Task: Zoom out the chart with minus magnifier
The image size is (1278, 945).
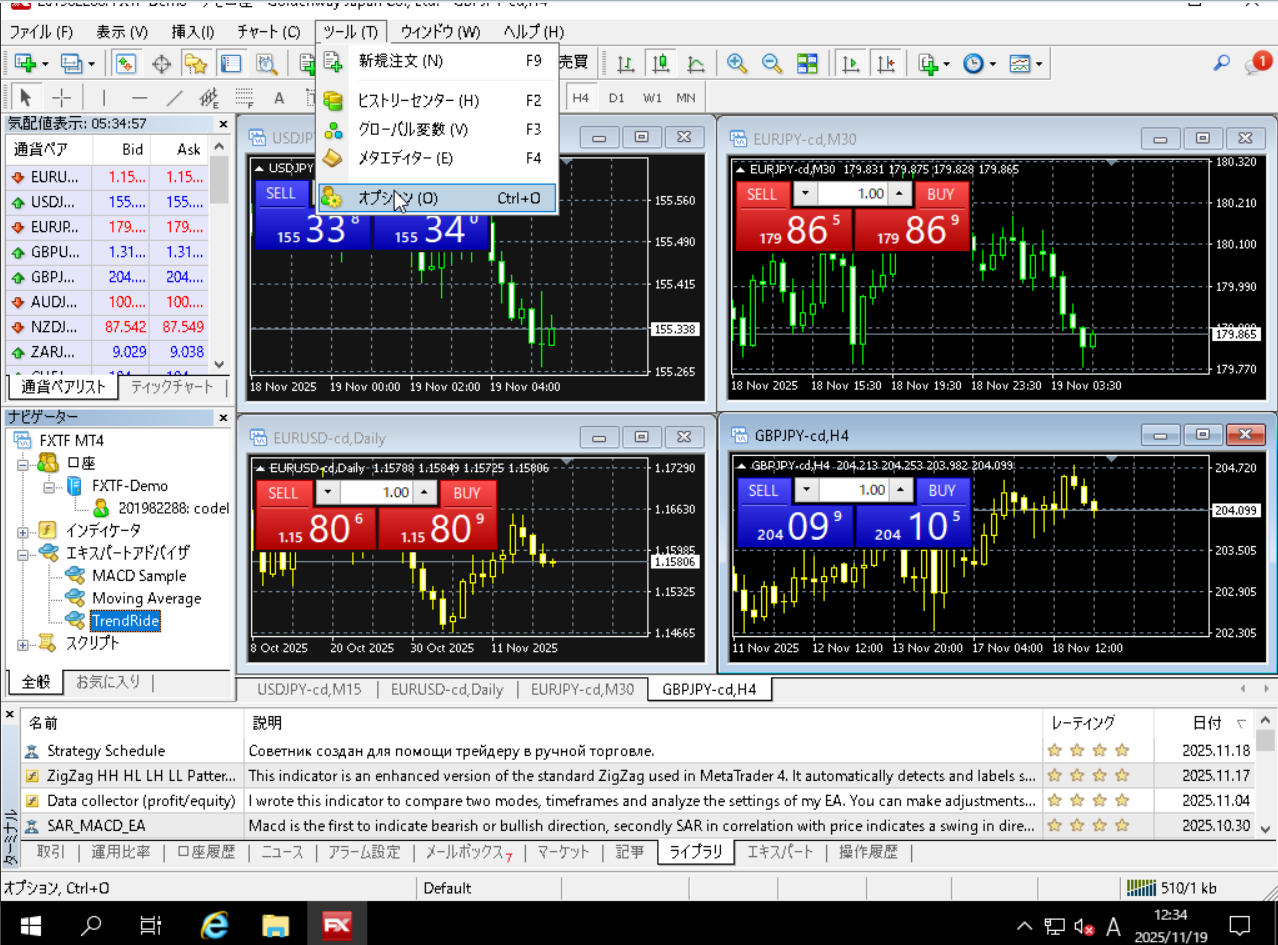Action: (x=772, y=64)
